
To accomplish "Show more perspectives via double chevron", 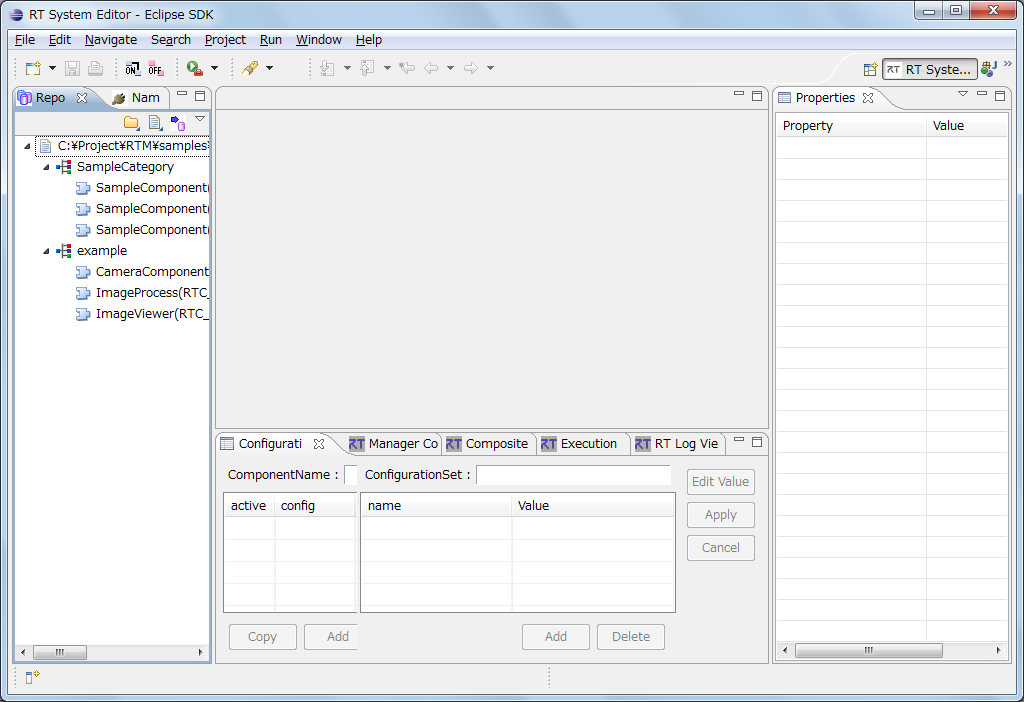I will [1008, 64].
